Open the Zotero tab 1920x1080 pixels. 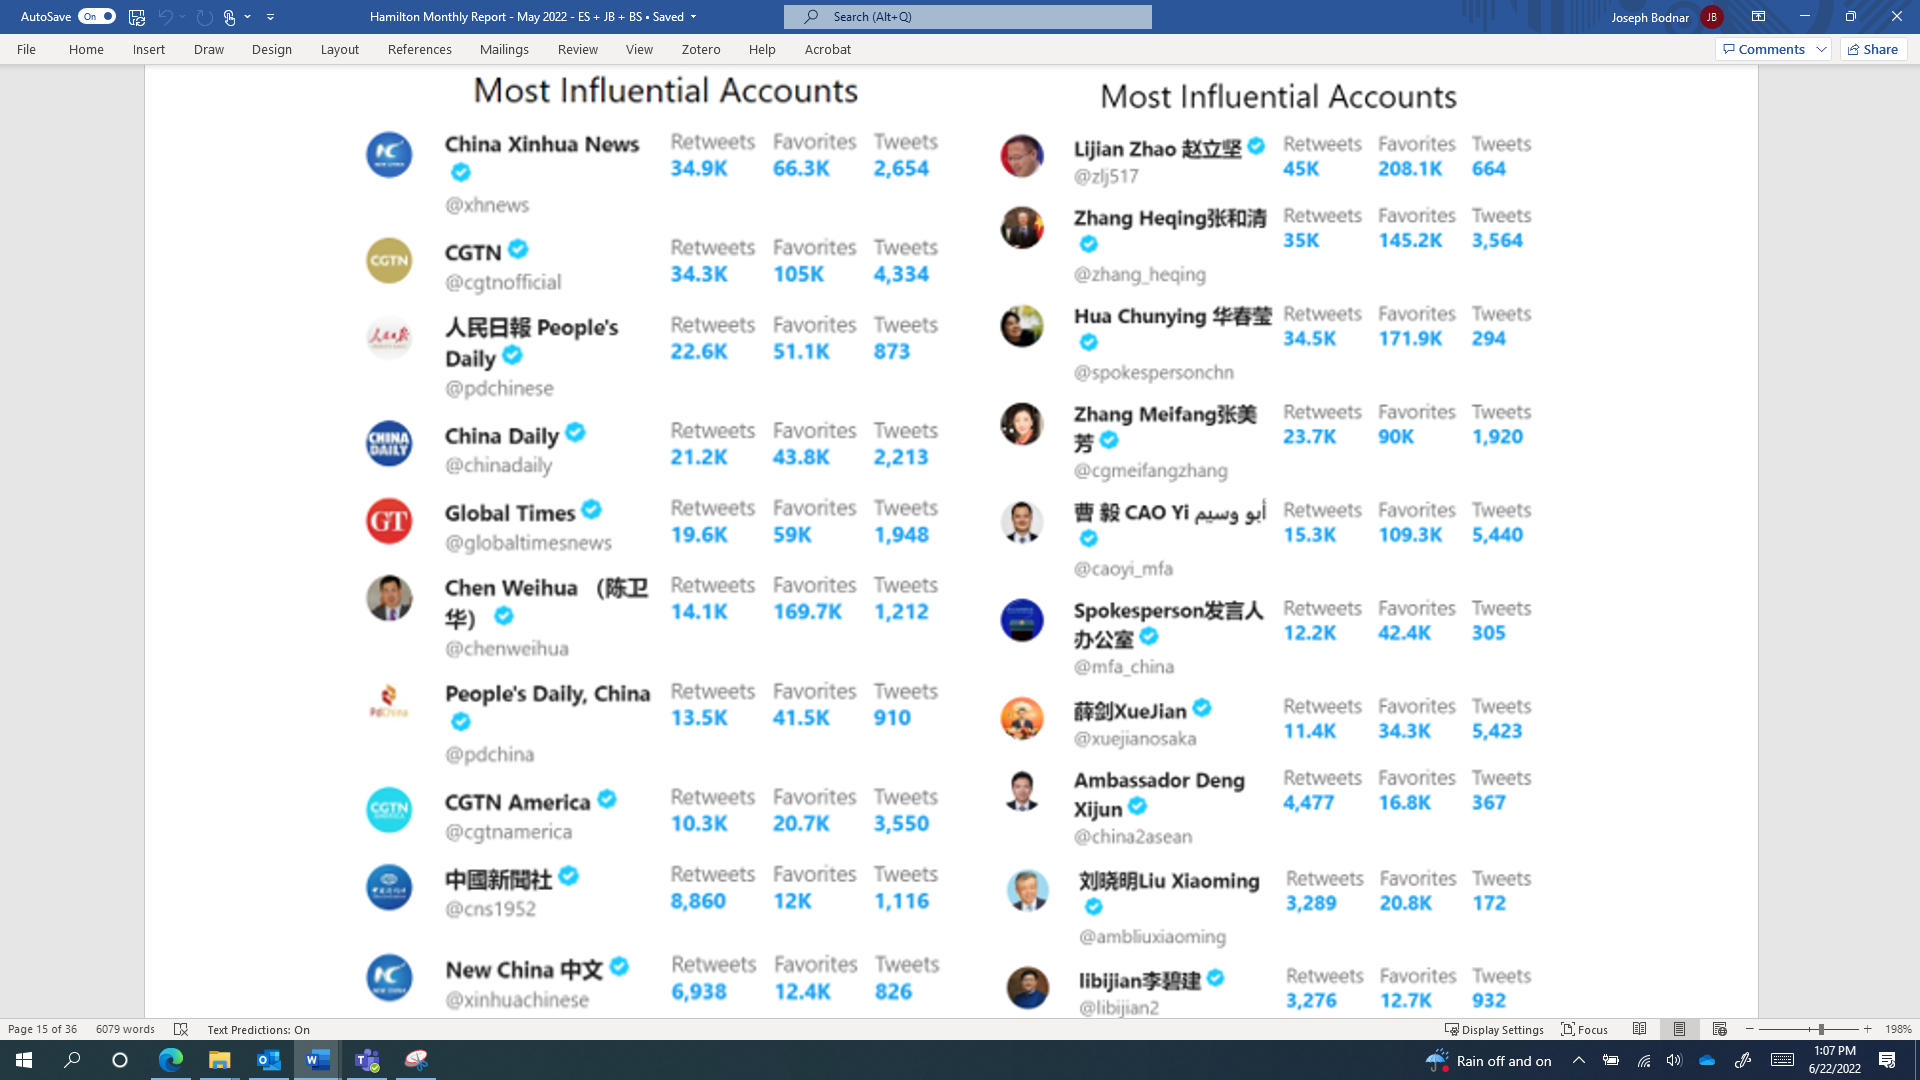tap(701, 49)
